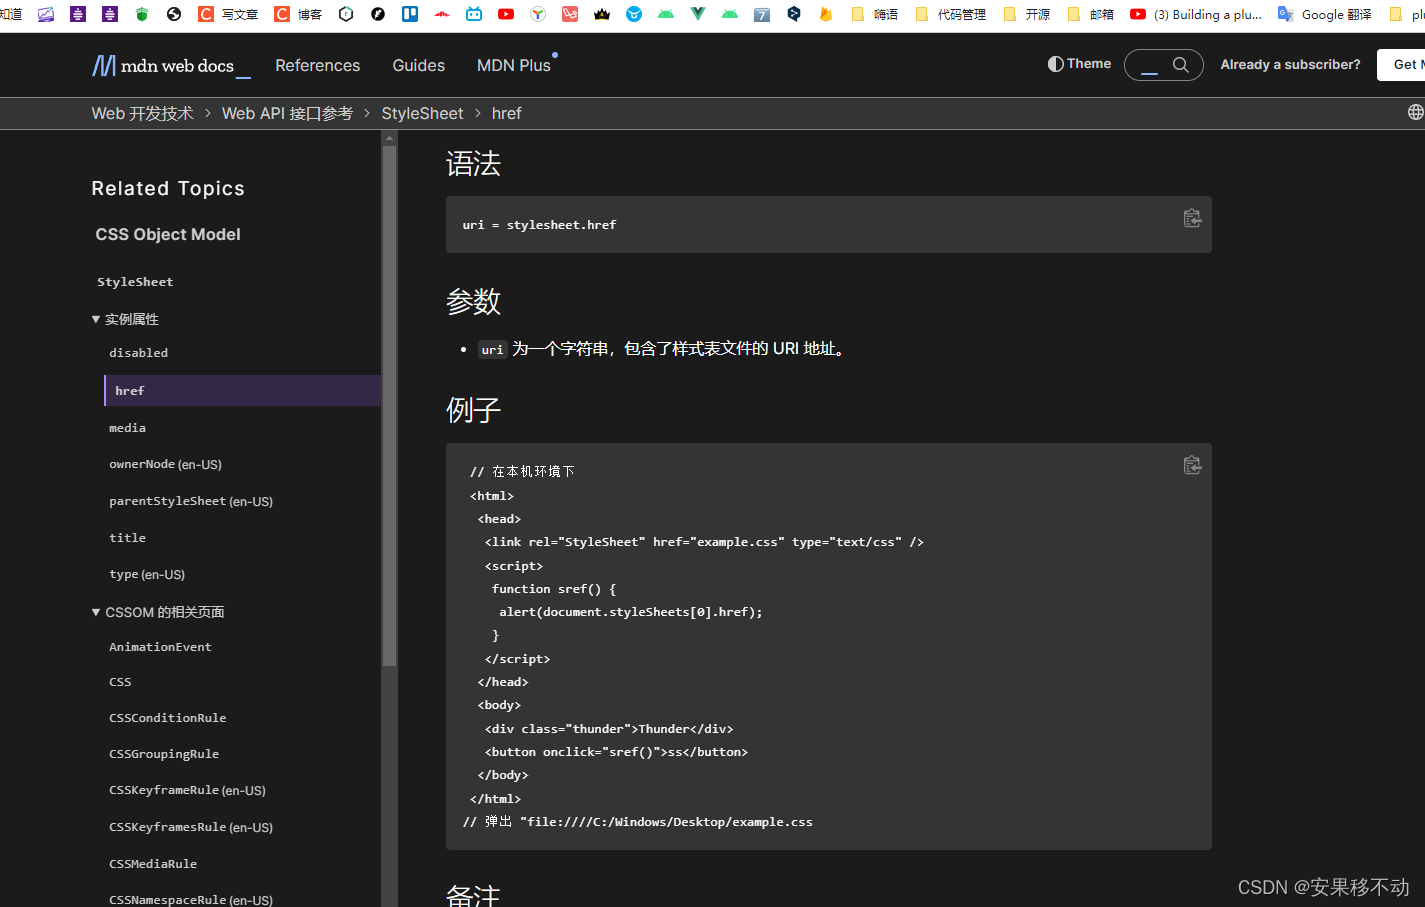The height and width of the screenshot is (907, 1425).
Task: Open the MDN Plus menu
Action: [514, 65]
